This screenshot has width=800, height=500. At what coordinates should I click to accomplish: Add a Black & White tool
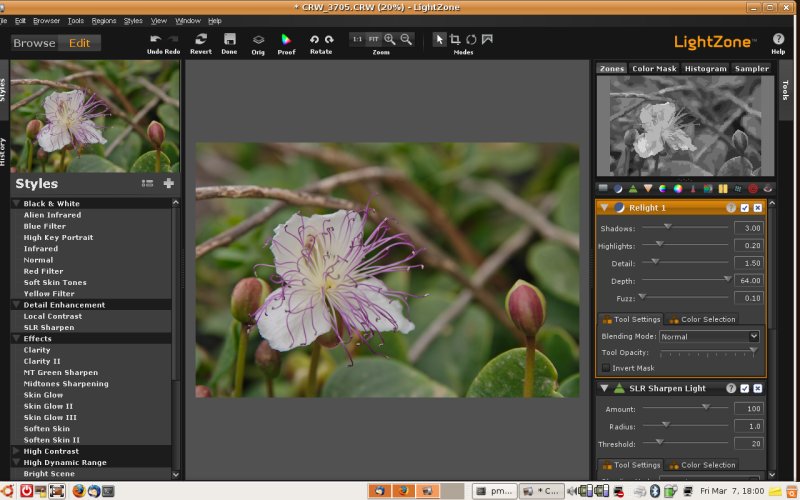coord(708,188)
